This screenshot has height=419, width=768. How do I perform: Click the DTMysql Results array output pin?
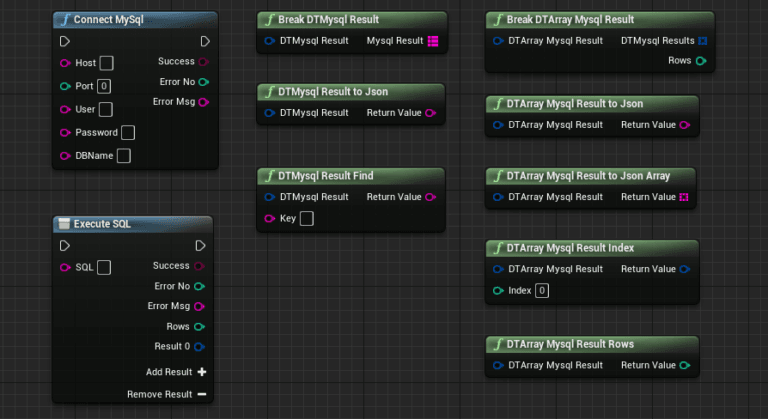point(702,41)
